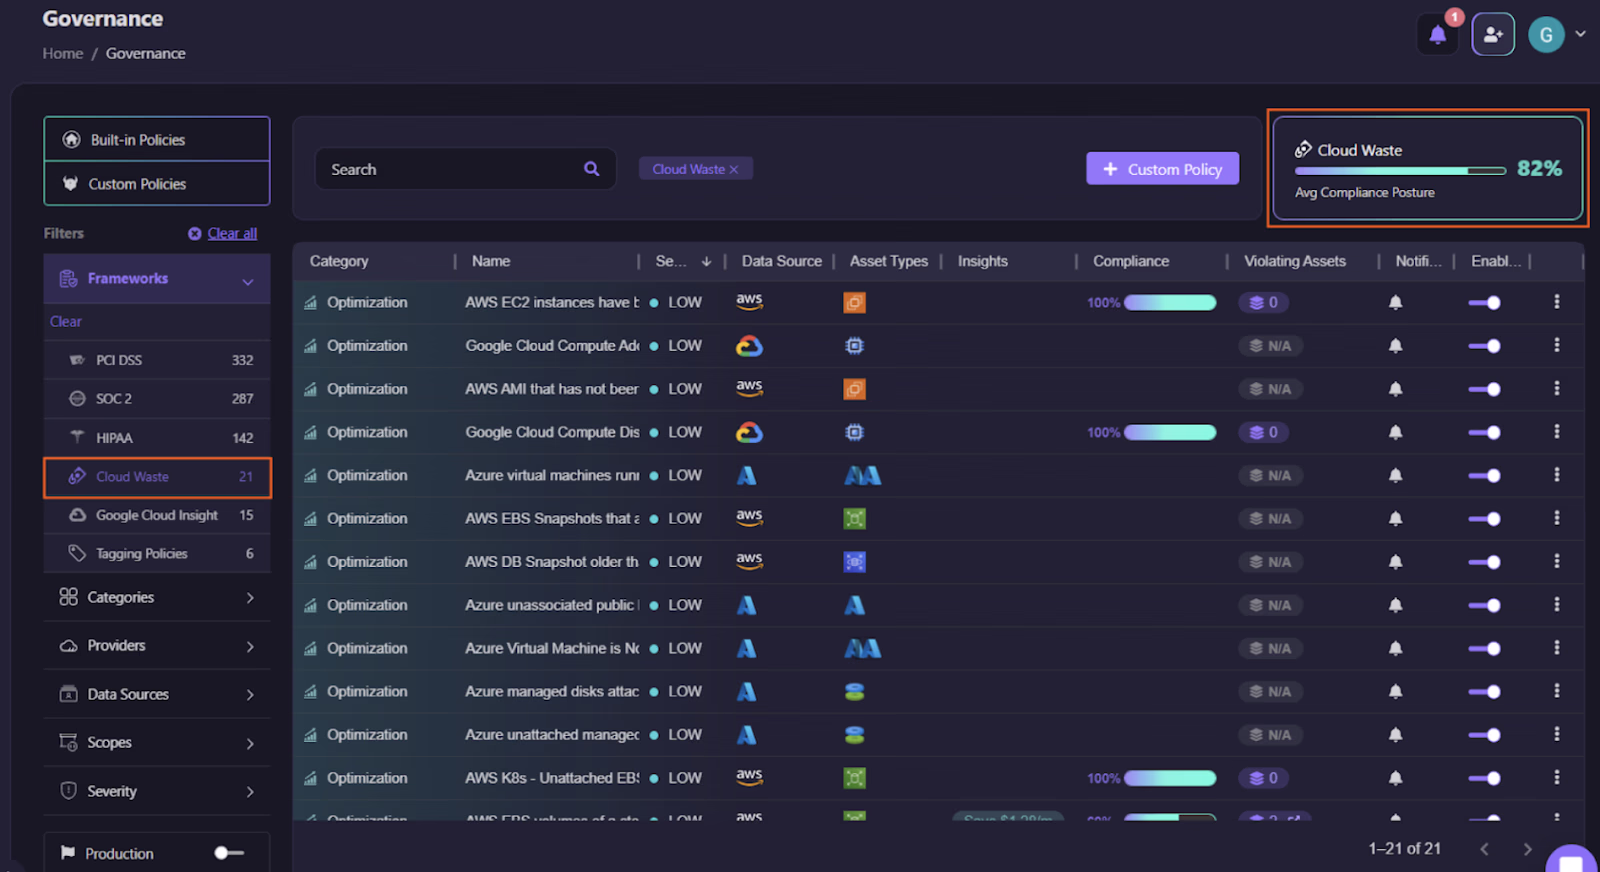Click the AWS data source icon for AWS AMI row
This screenshot has width=1600, height=872.
coord(749,388)
